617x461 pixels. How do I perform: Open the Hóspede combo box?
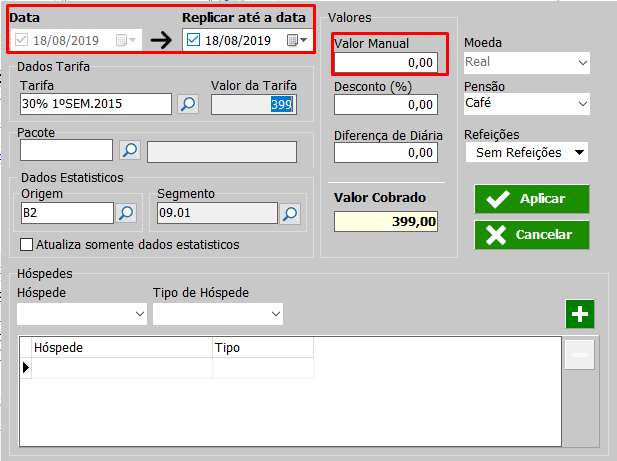[x=82, y=314]
